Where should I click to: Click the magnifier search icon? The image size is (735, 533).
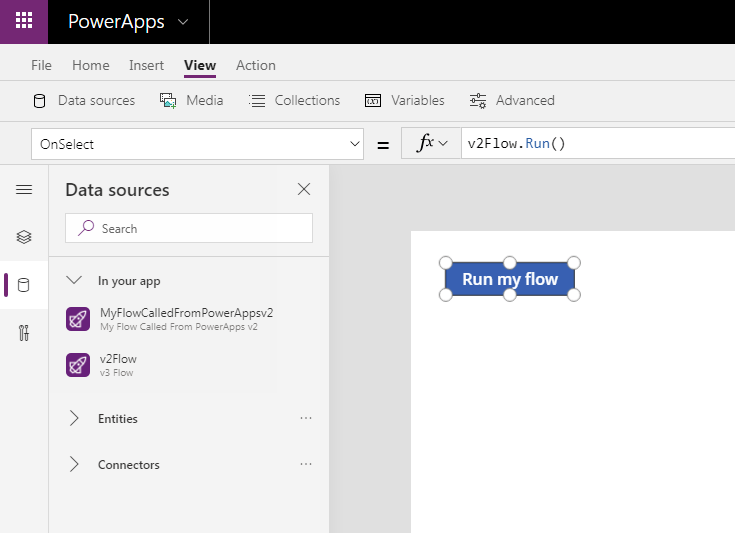pyautogui.click(x=86, y=228)
